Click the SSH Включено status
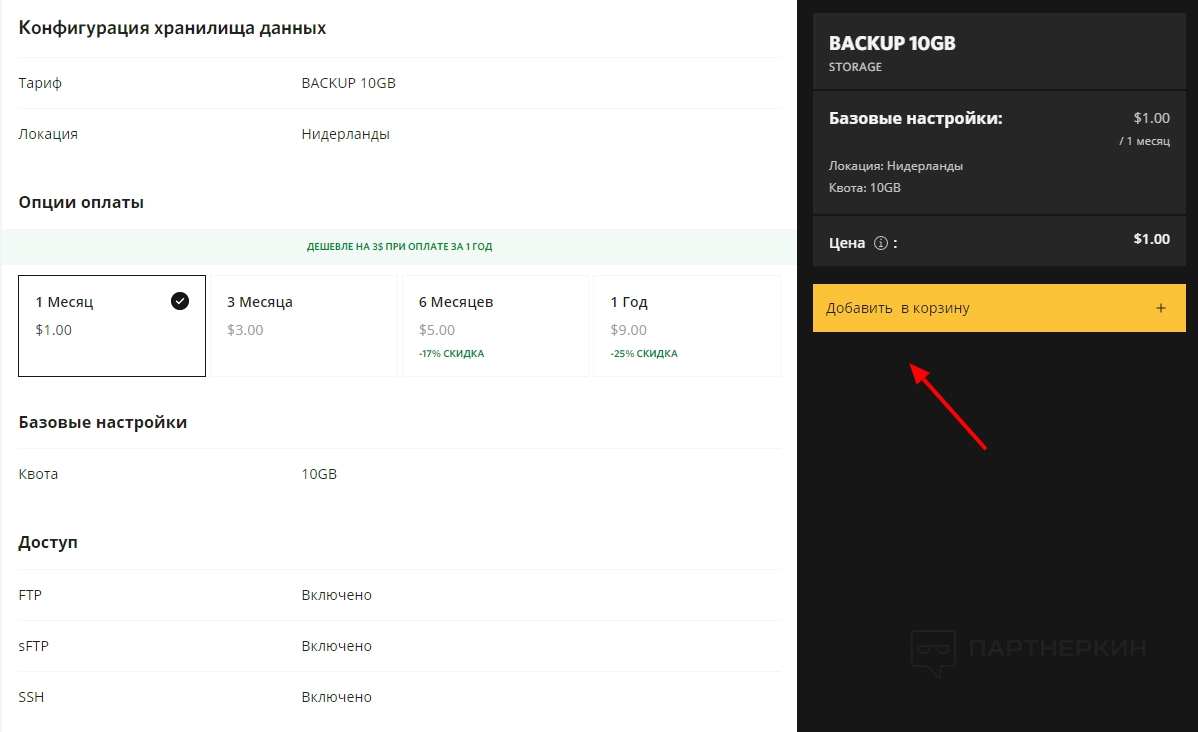 click(336, 697)
